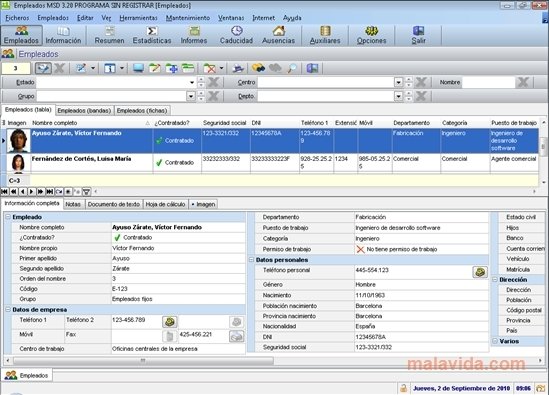
Task: Clear the Estado filter with its X
Action: 213,82
